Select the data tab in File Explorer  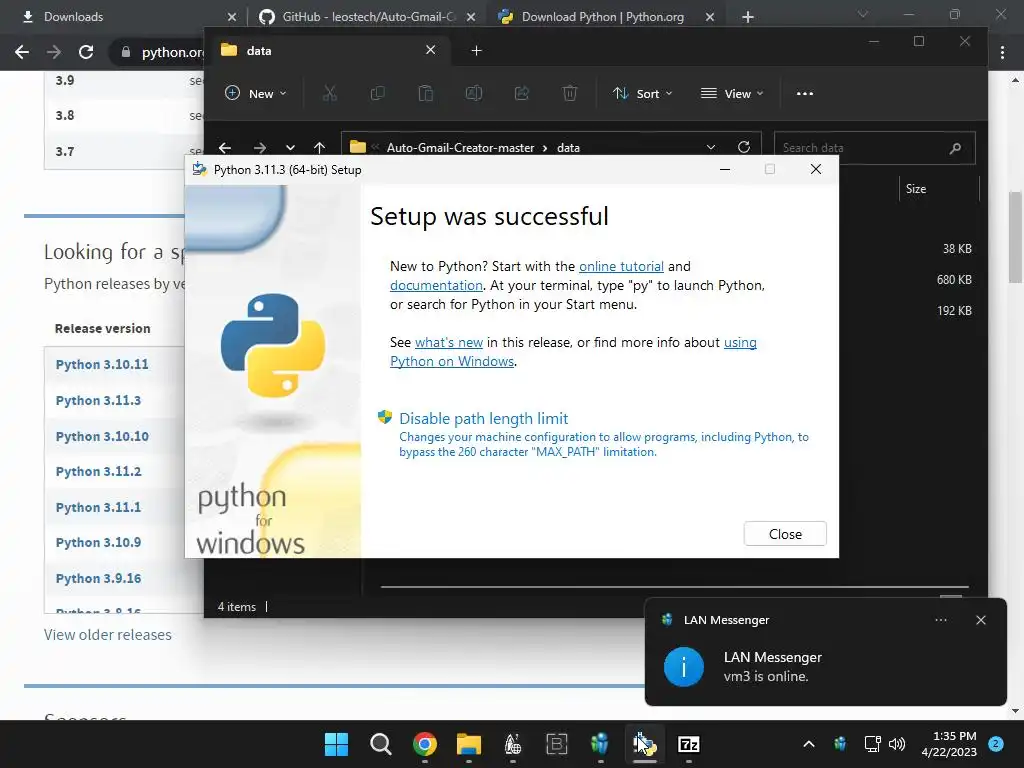328,50
